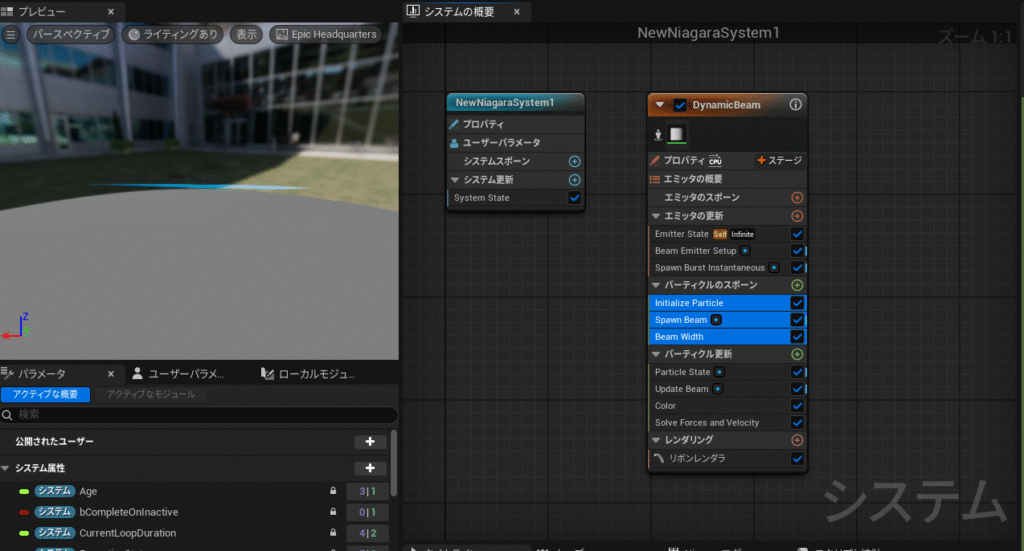The width and height of the screenshot is (1024, 551).
Task: Click the lock icon on Age row
Action: [333, 491]
